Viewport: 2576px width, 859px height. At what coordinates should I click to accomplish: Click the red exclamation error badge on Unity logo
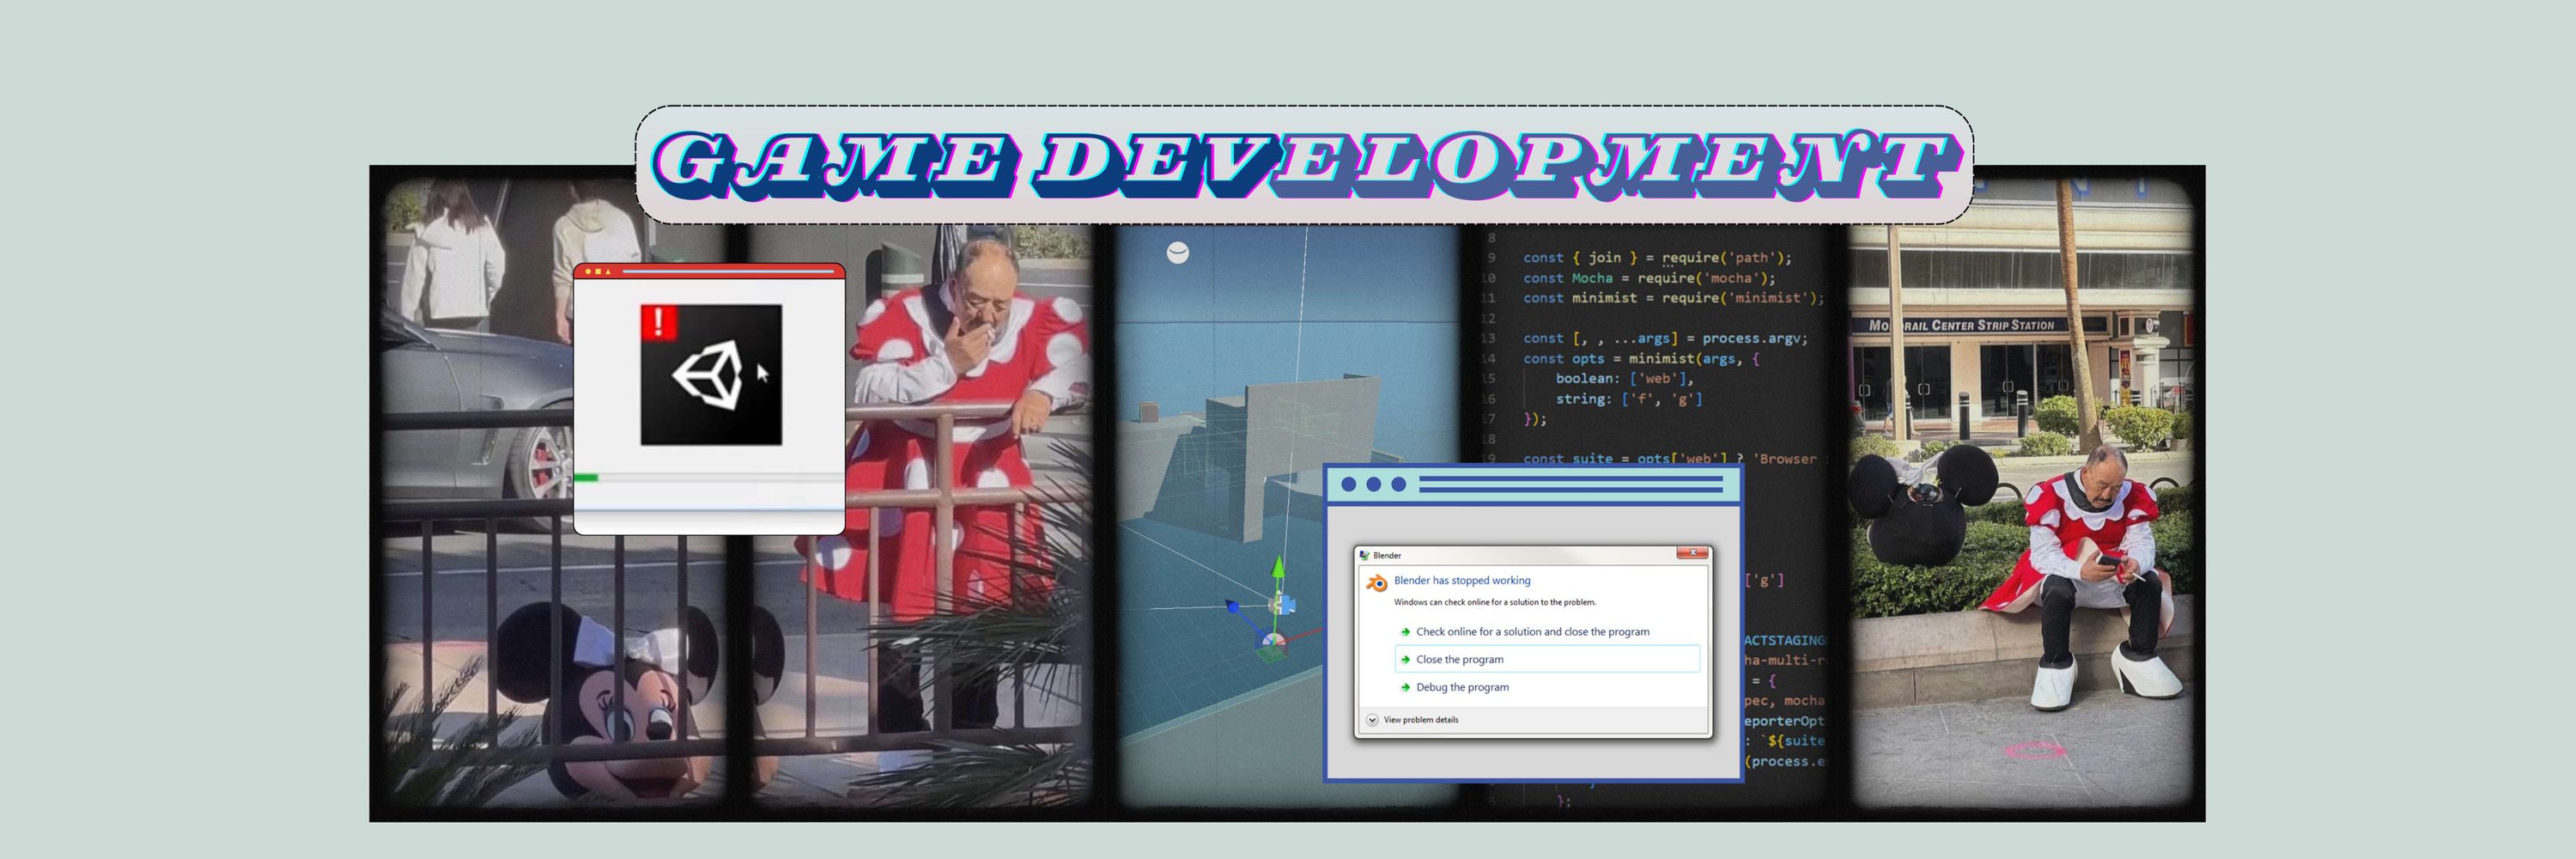[x=658, y=322]
